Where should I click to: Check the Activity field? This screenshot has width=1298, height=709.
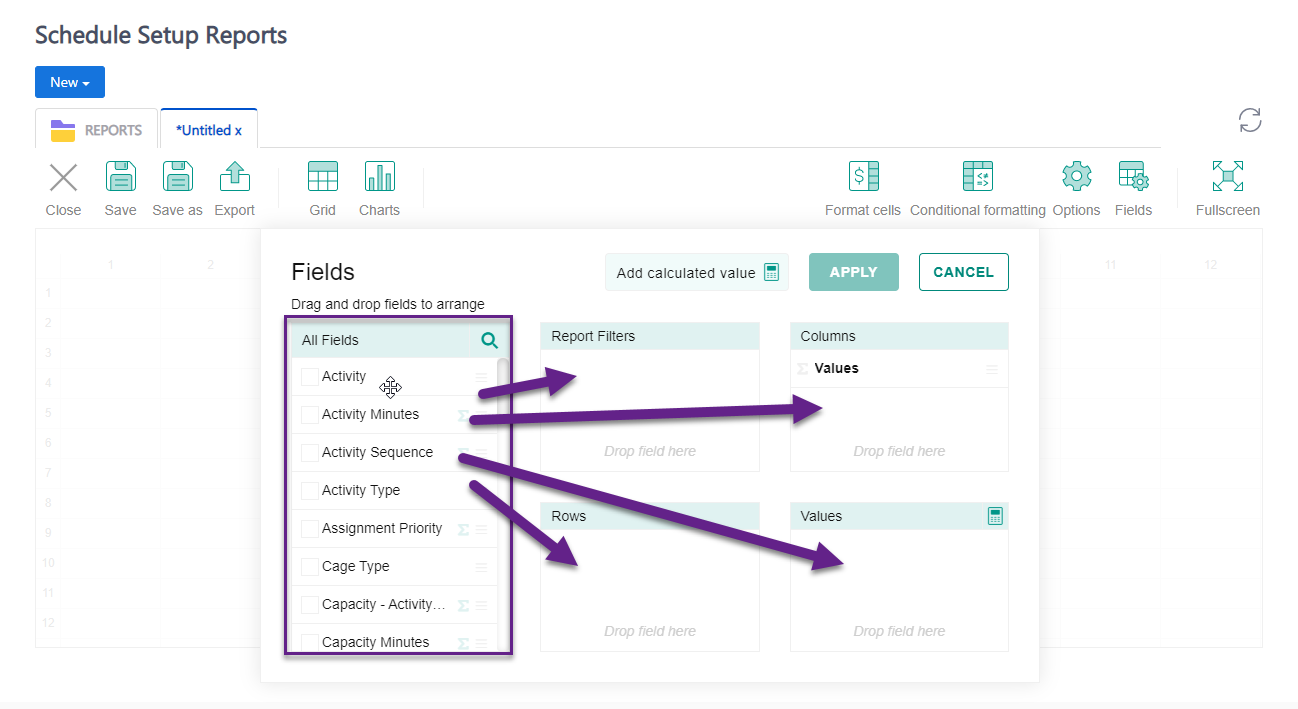(x=310, y=376)
